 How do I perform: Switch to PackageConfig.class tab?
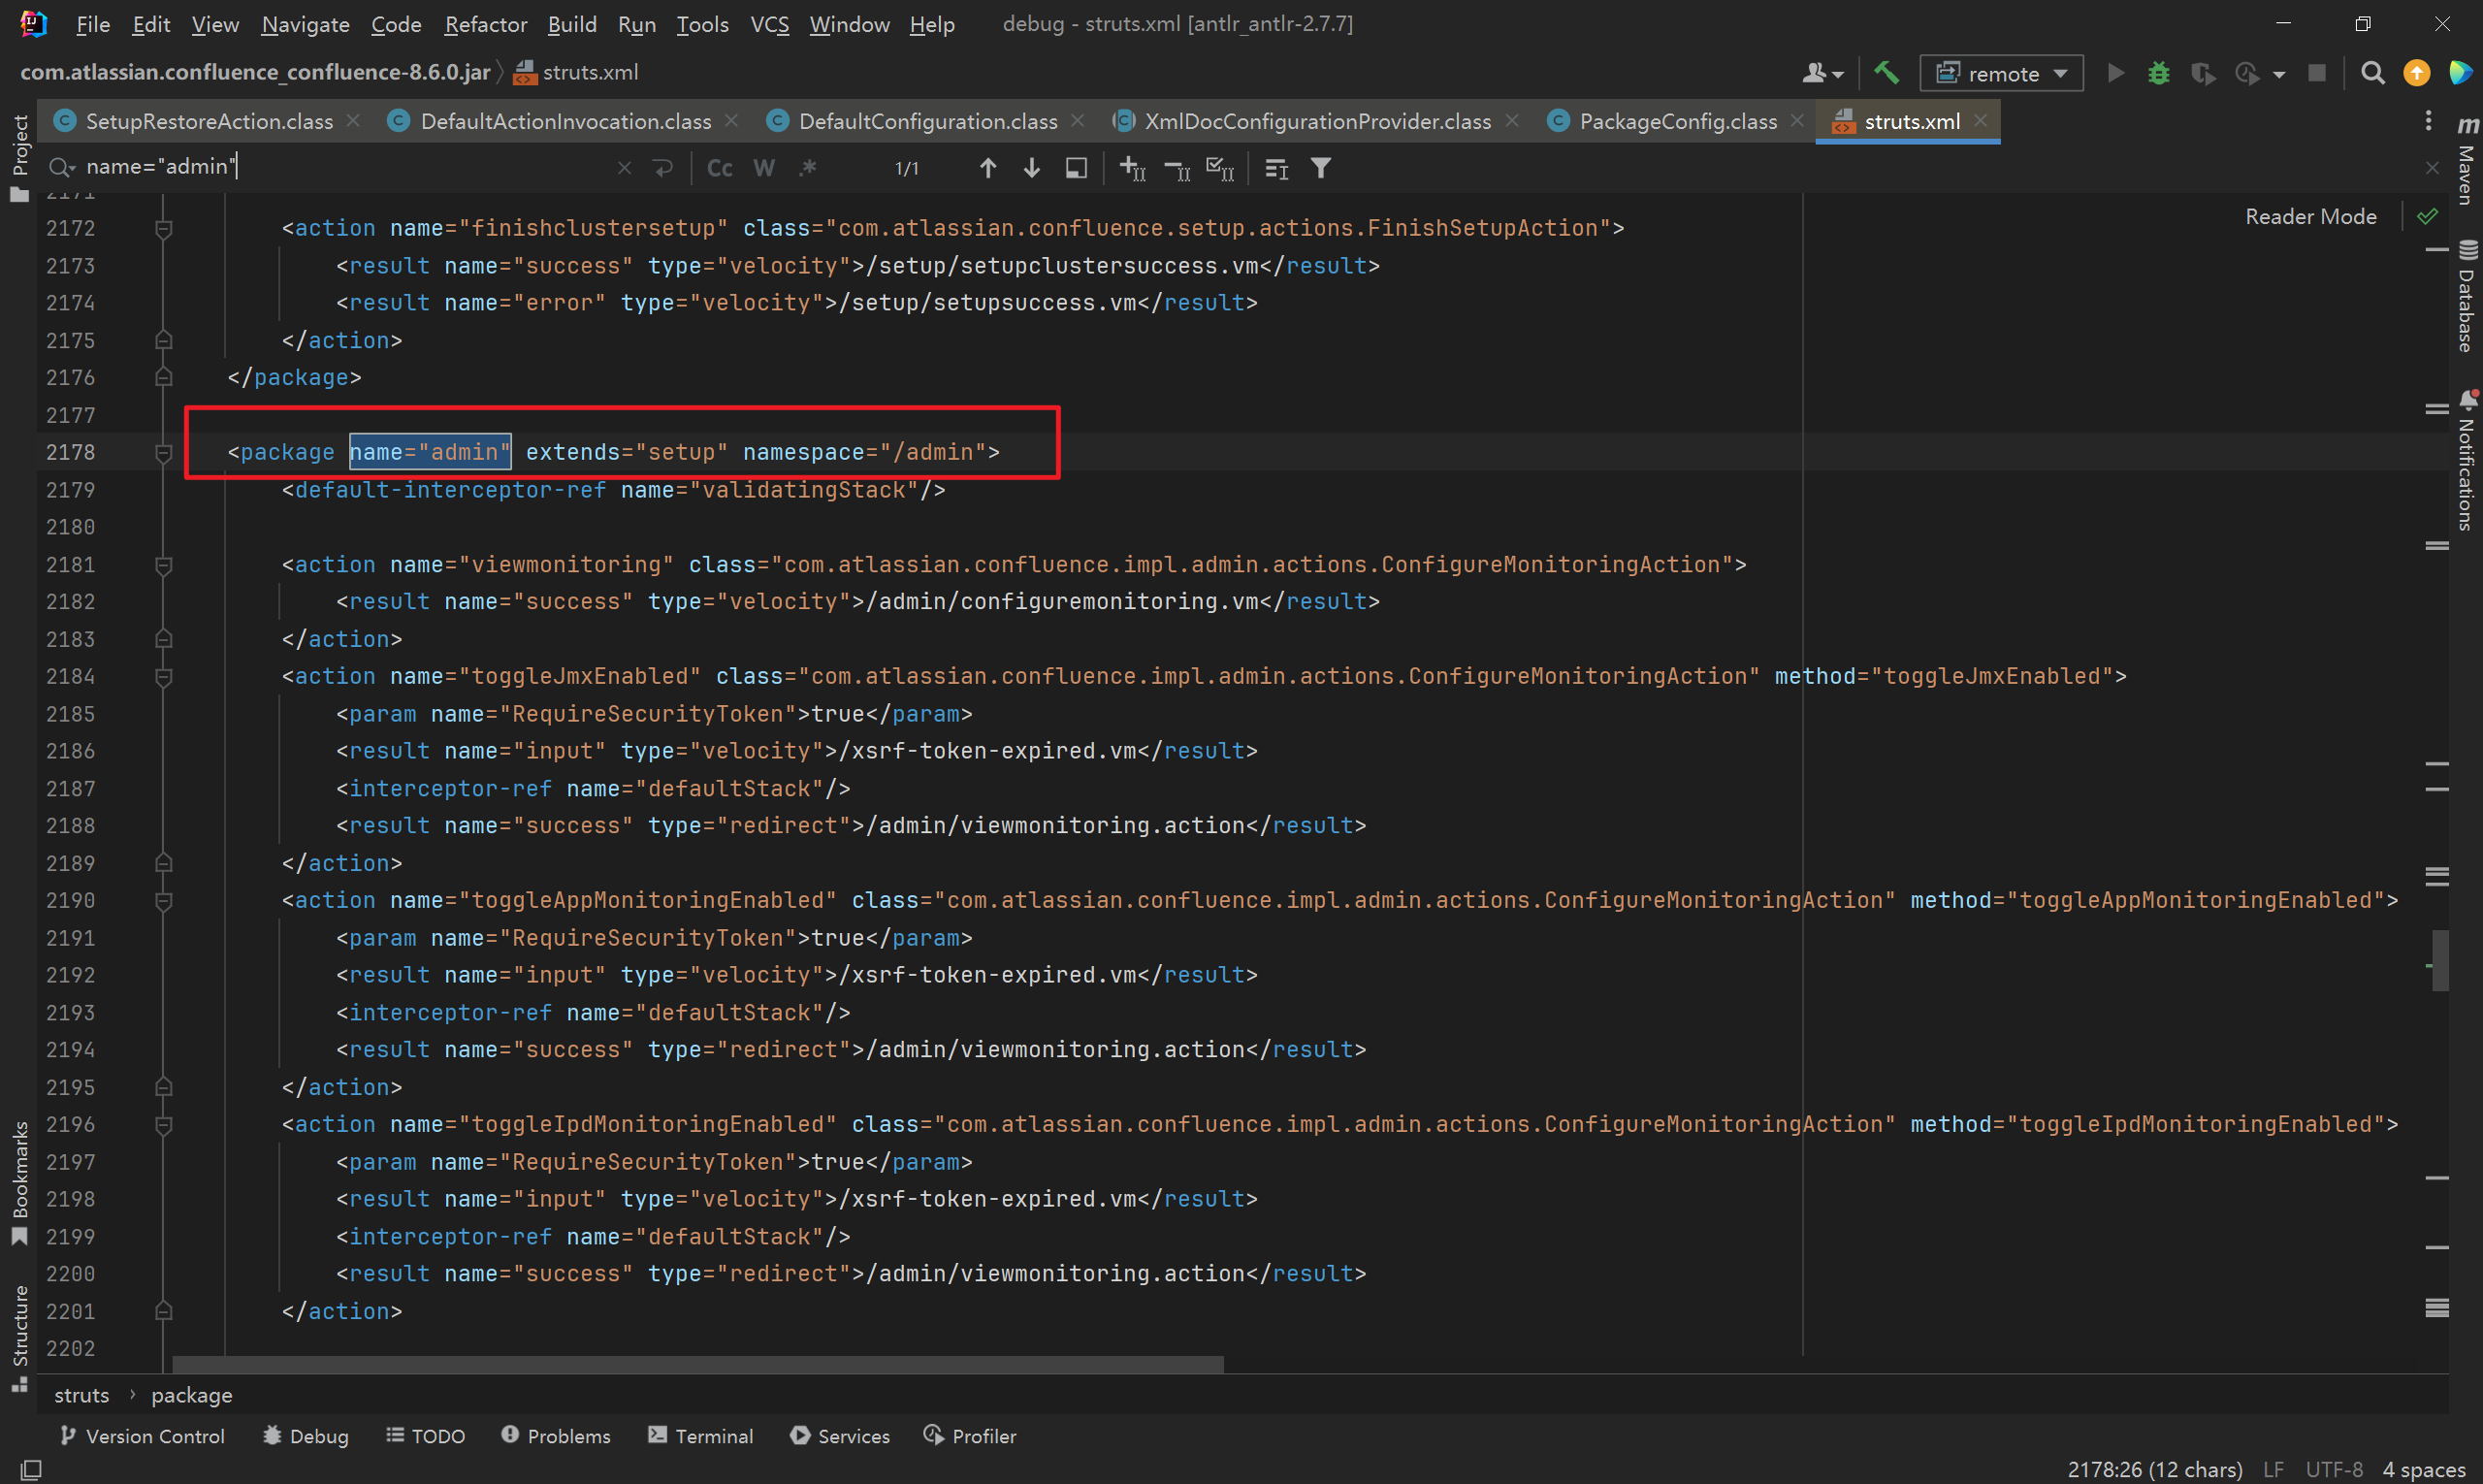click(x=1677, y=121)
